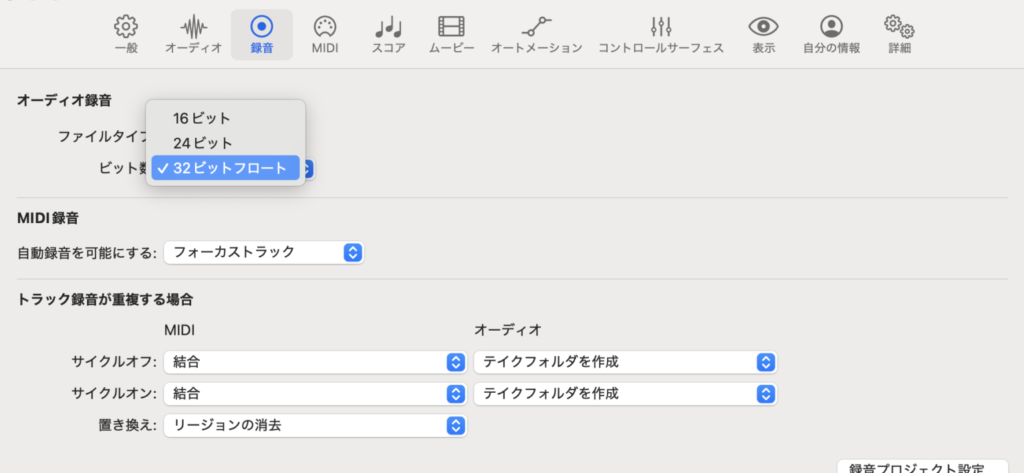This screenshot has width=1024, height=473.
Task: Open the オーディオ waveform icon tab
Action: [x=193, y=33]
